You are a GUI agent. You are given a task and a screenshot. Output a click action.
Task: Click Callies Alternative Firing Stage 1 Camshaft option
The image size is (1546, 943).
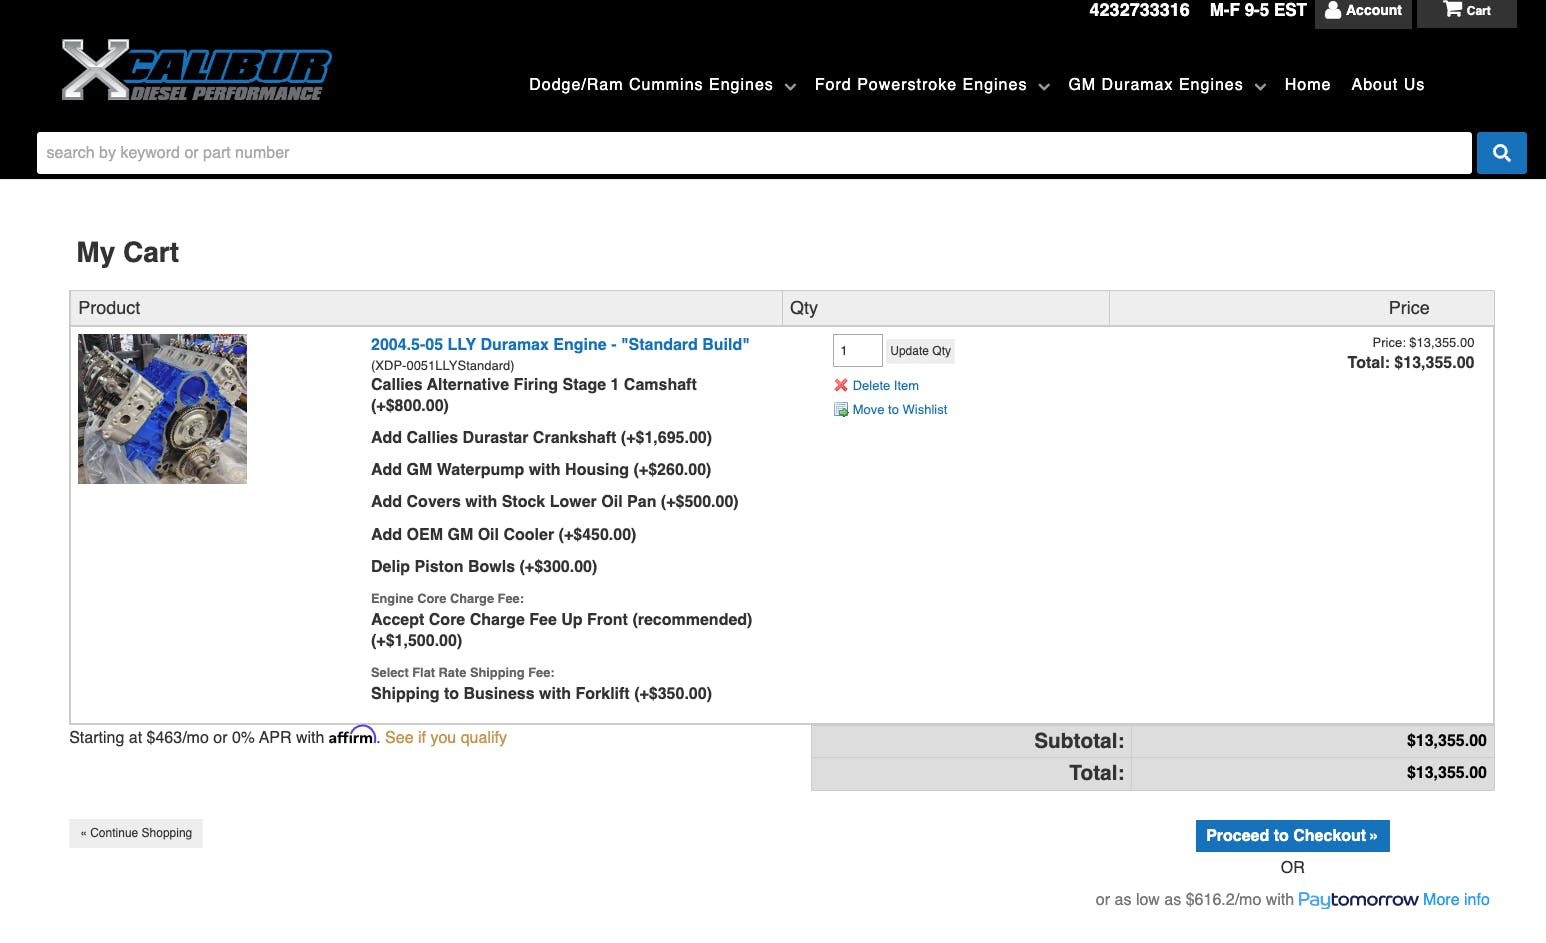pos(534,395)
